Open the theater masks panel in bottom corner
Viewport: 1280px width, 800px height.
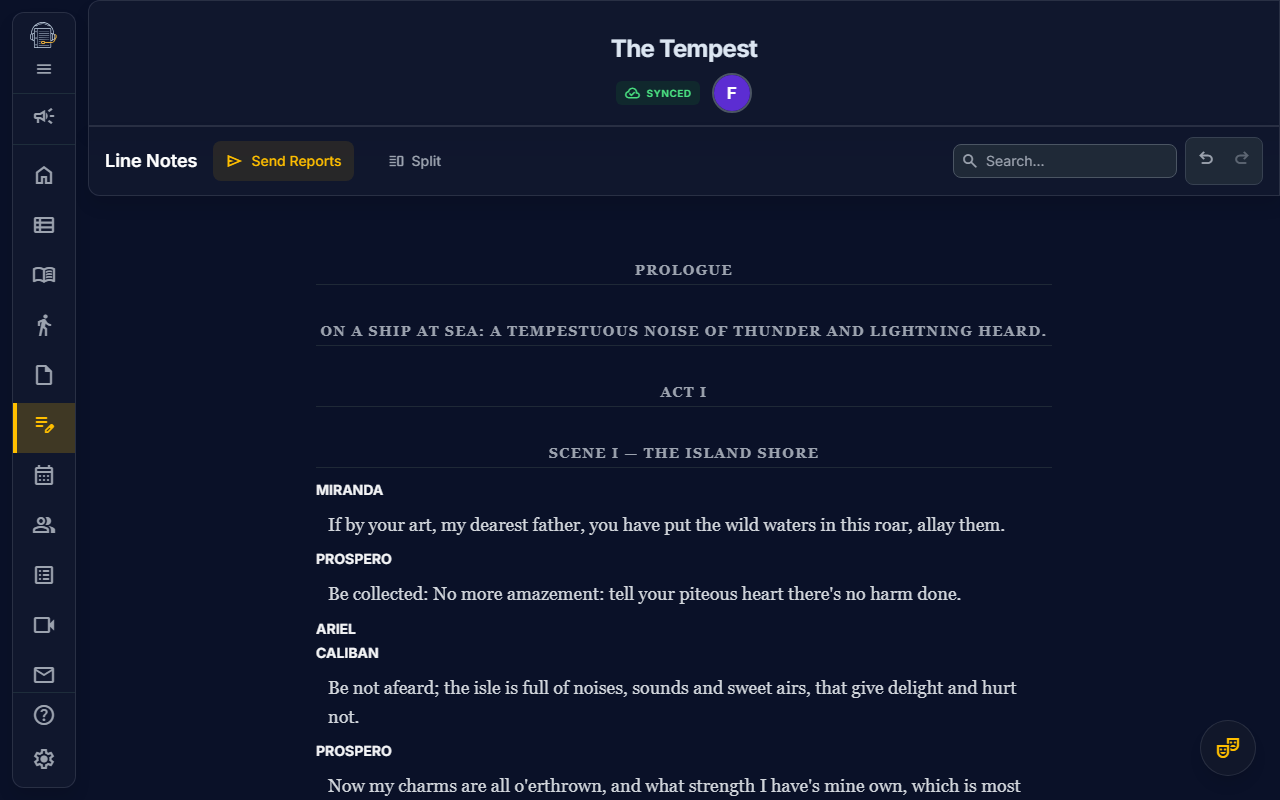pos(1228,748)
